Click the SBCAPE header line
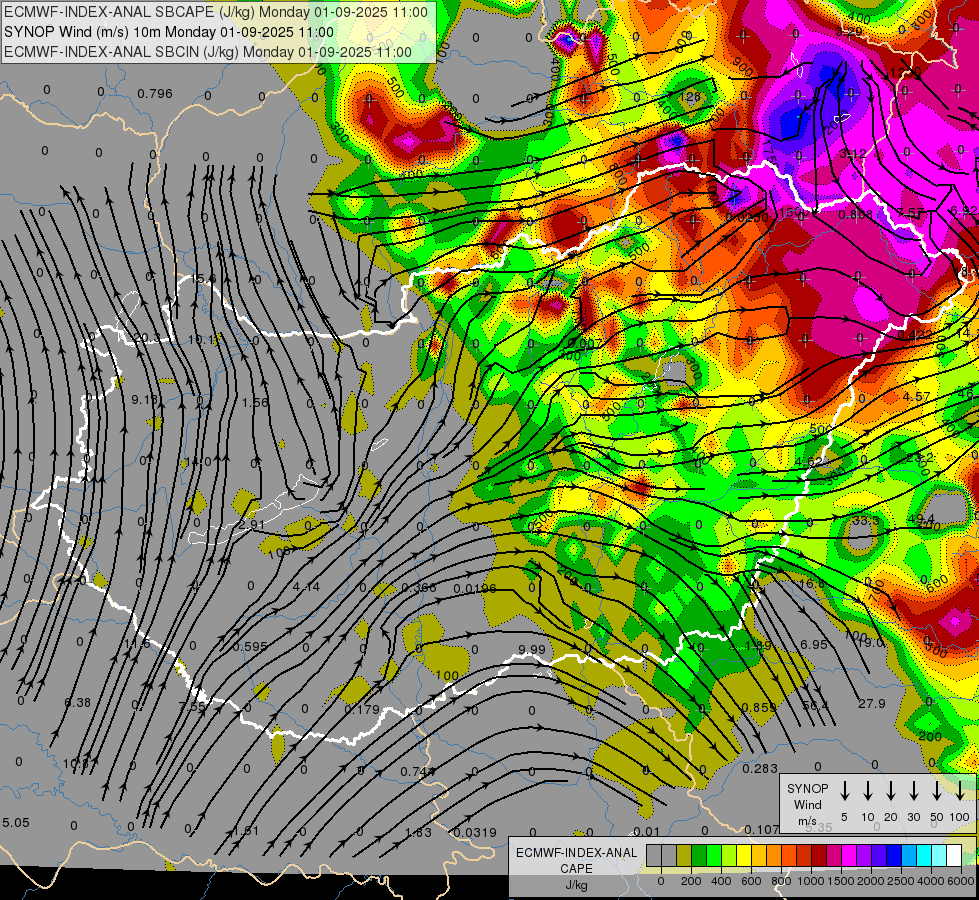Viewport: 979px width, 900px height. pos(216,12)
